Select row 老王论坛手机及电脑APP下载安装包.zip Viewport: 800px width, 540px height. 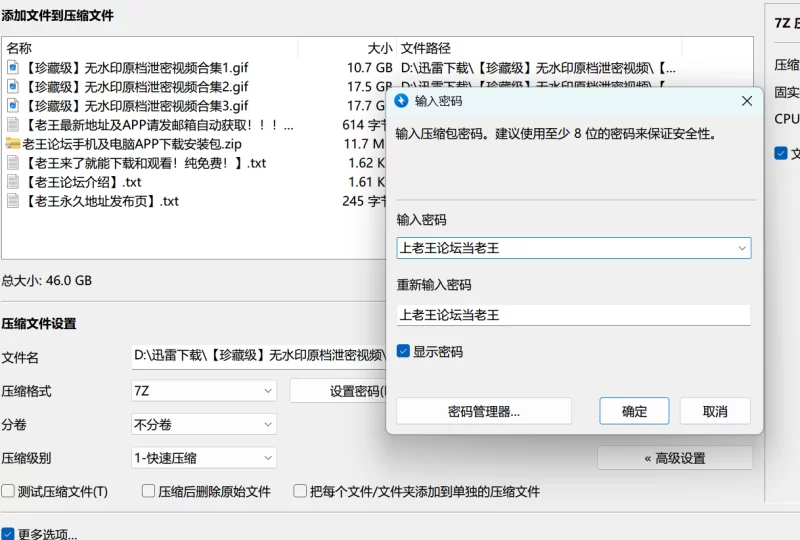pyautogui.click(x=194, y=143)
